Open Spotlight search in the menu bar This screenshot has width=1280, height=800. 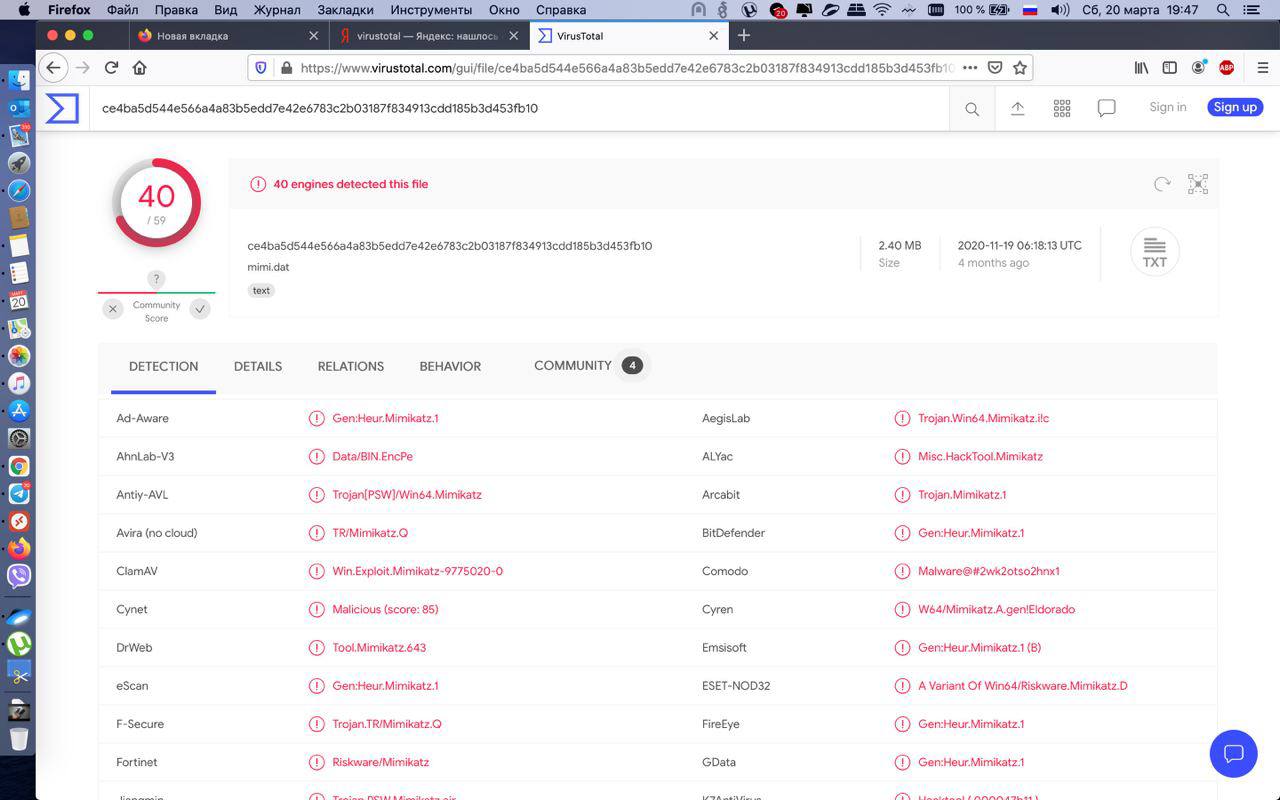pos(1223,10)
